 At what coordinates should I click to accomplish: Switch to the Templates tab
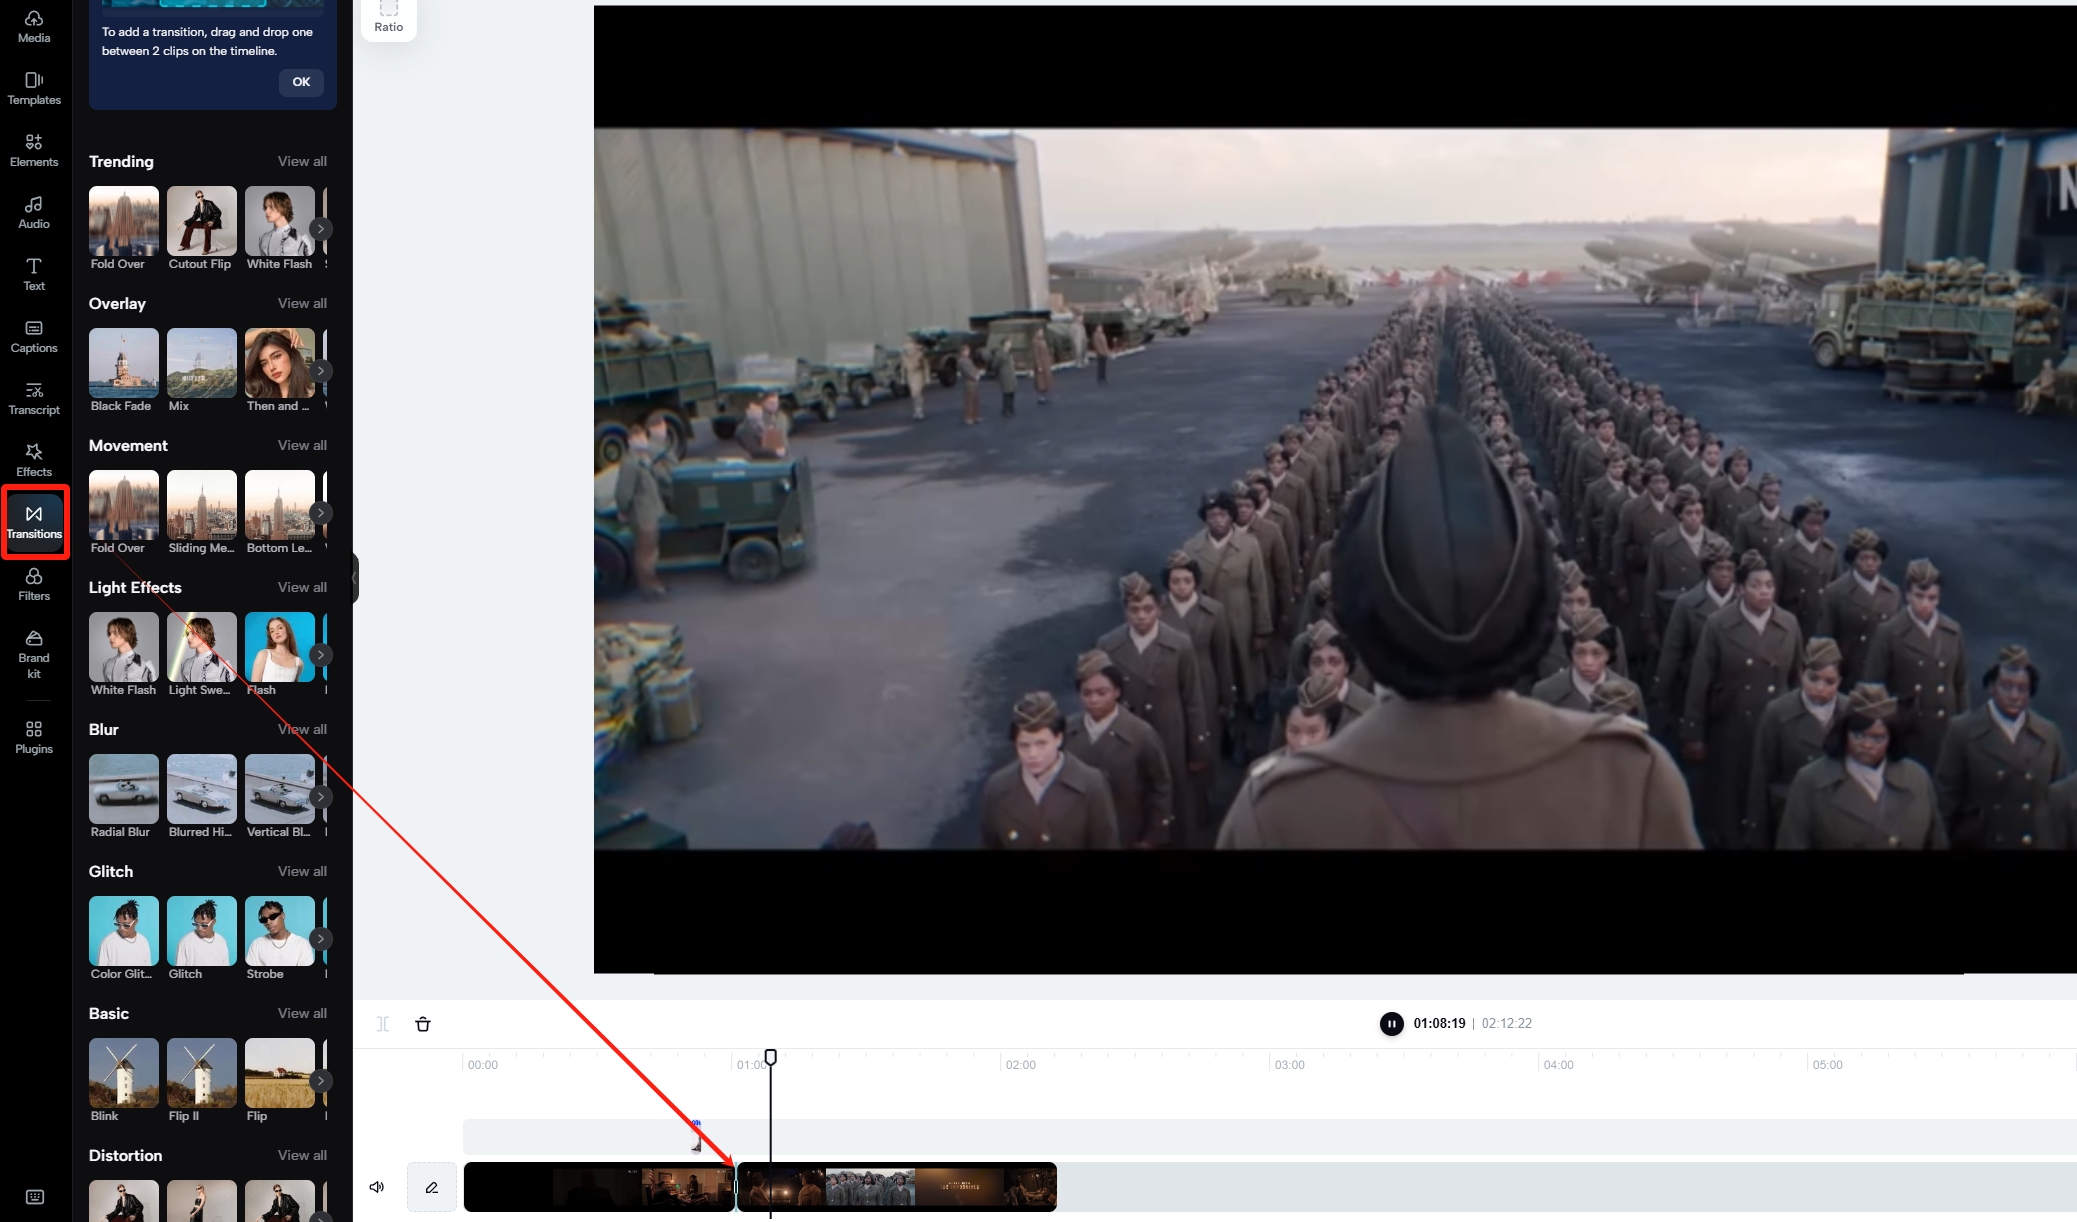click(x=34, y=88)
